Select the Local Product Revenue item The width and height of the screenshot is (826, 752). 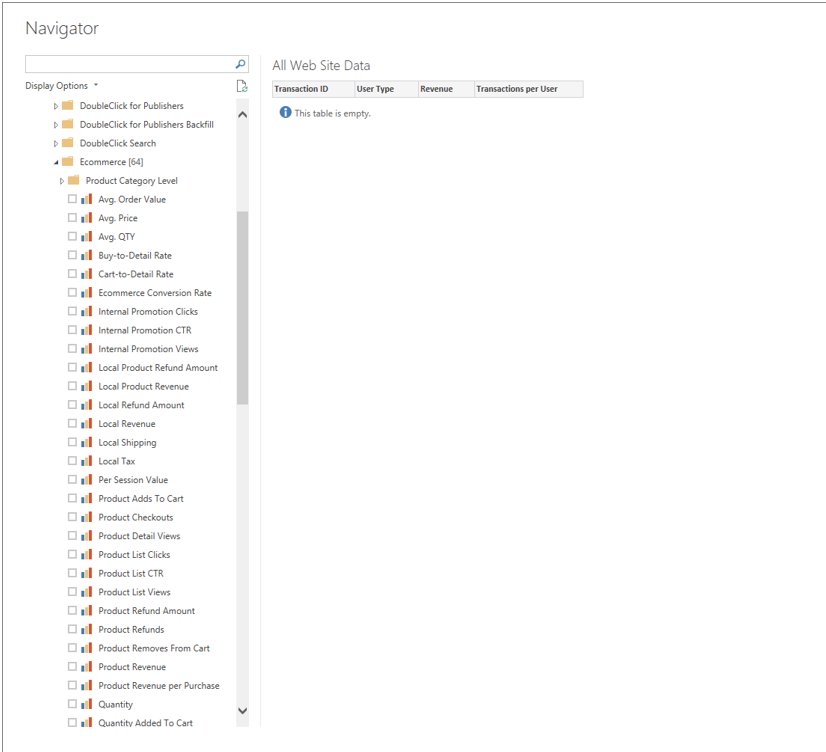(143, 386)
